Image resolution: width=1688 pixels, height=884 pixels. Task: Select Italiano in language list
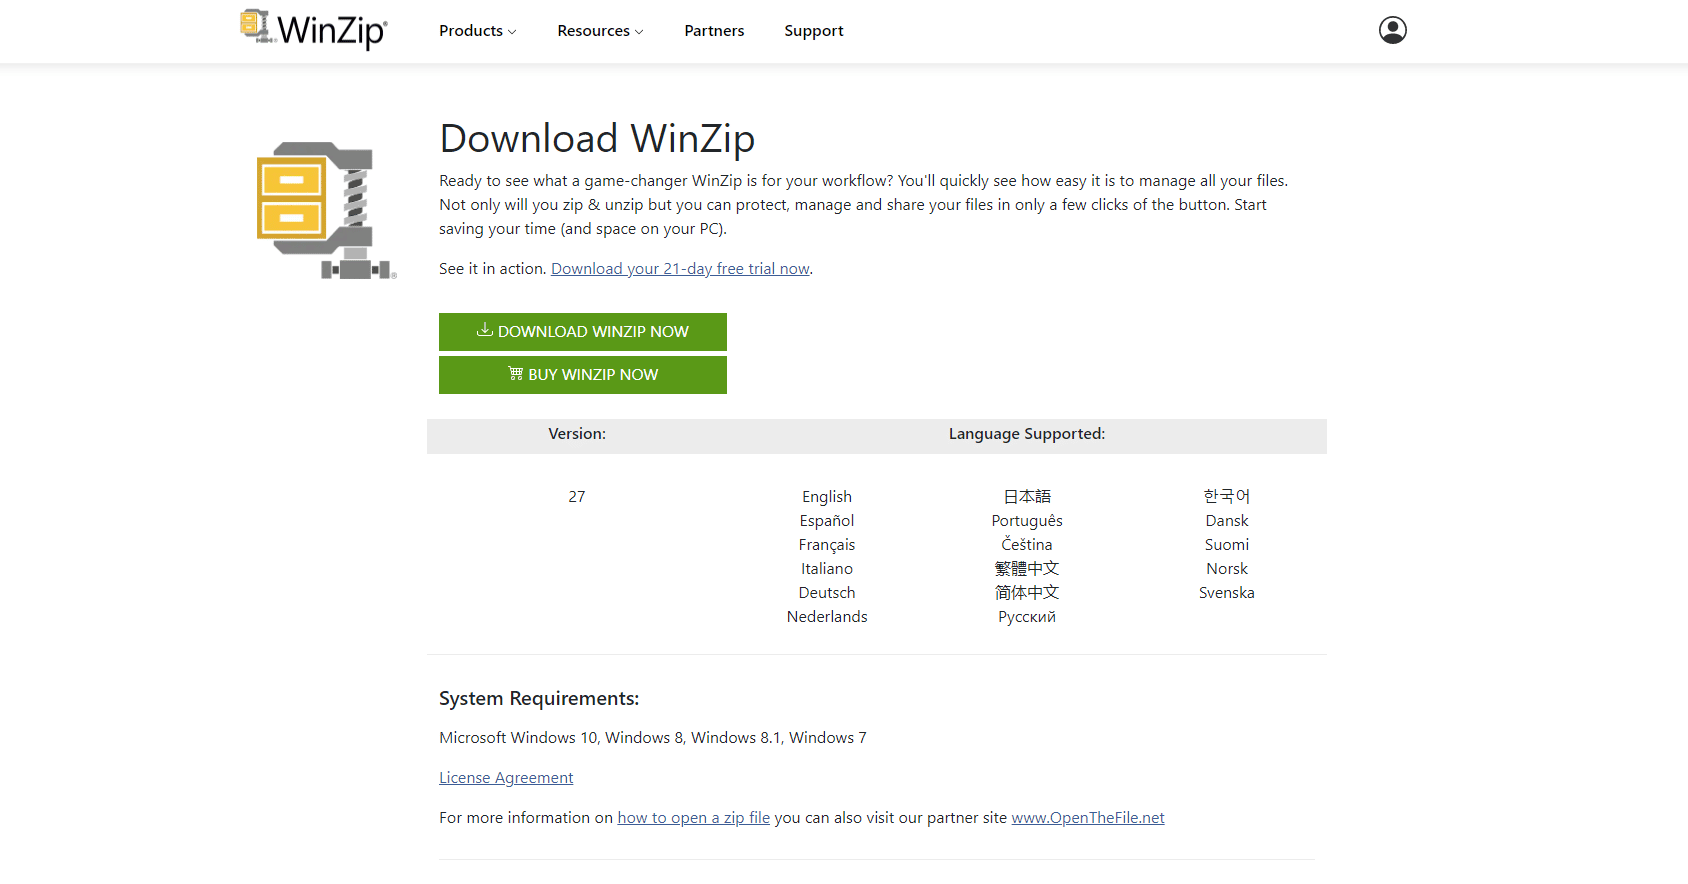[x=827, y=569]
